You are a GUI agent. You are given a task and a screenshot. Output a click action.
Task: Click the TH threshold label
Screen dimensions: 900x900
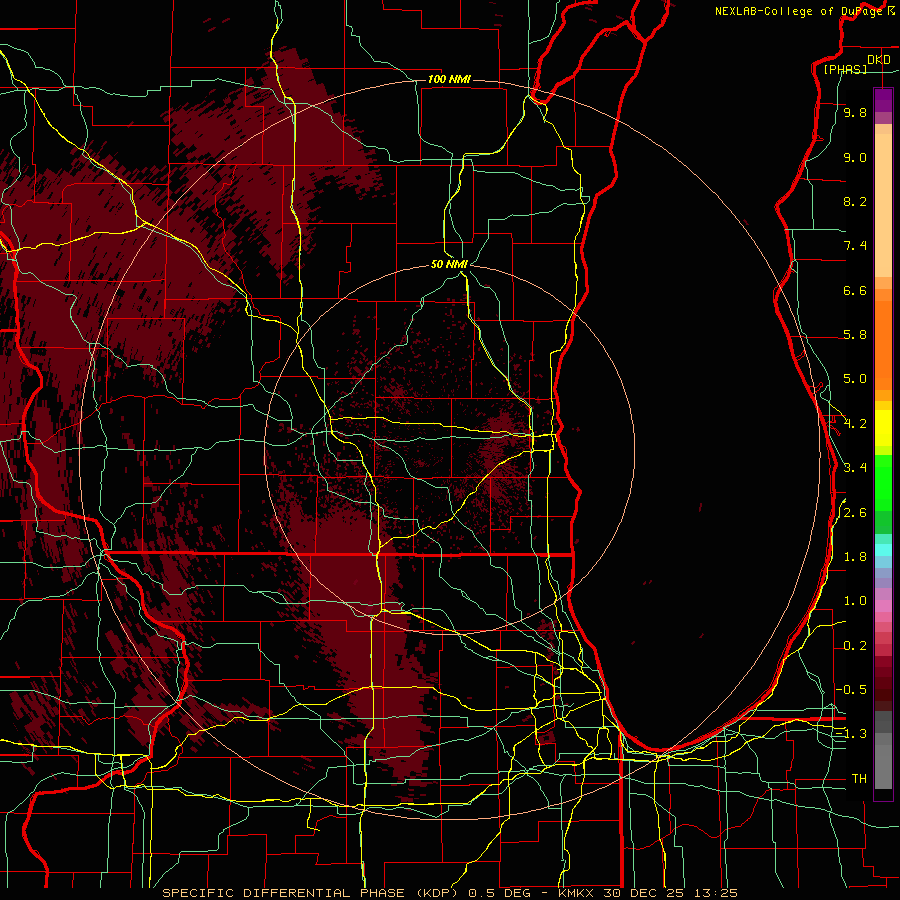point(859,779)
